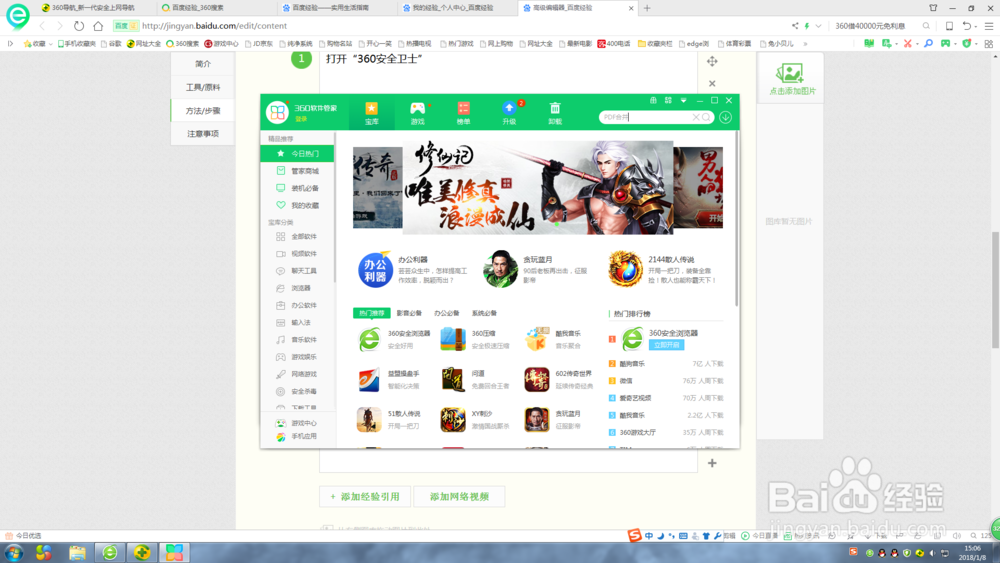The image size is (1000, 563).
Task: Open the dropdown menu arrow in the 360 title bar
Action: pos(683,101)
